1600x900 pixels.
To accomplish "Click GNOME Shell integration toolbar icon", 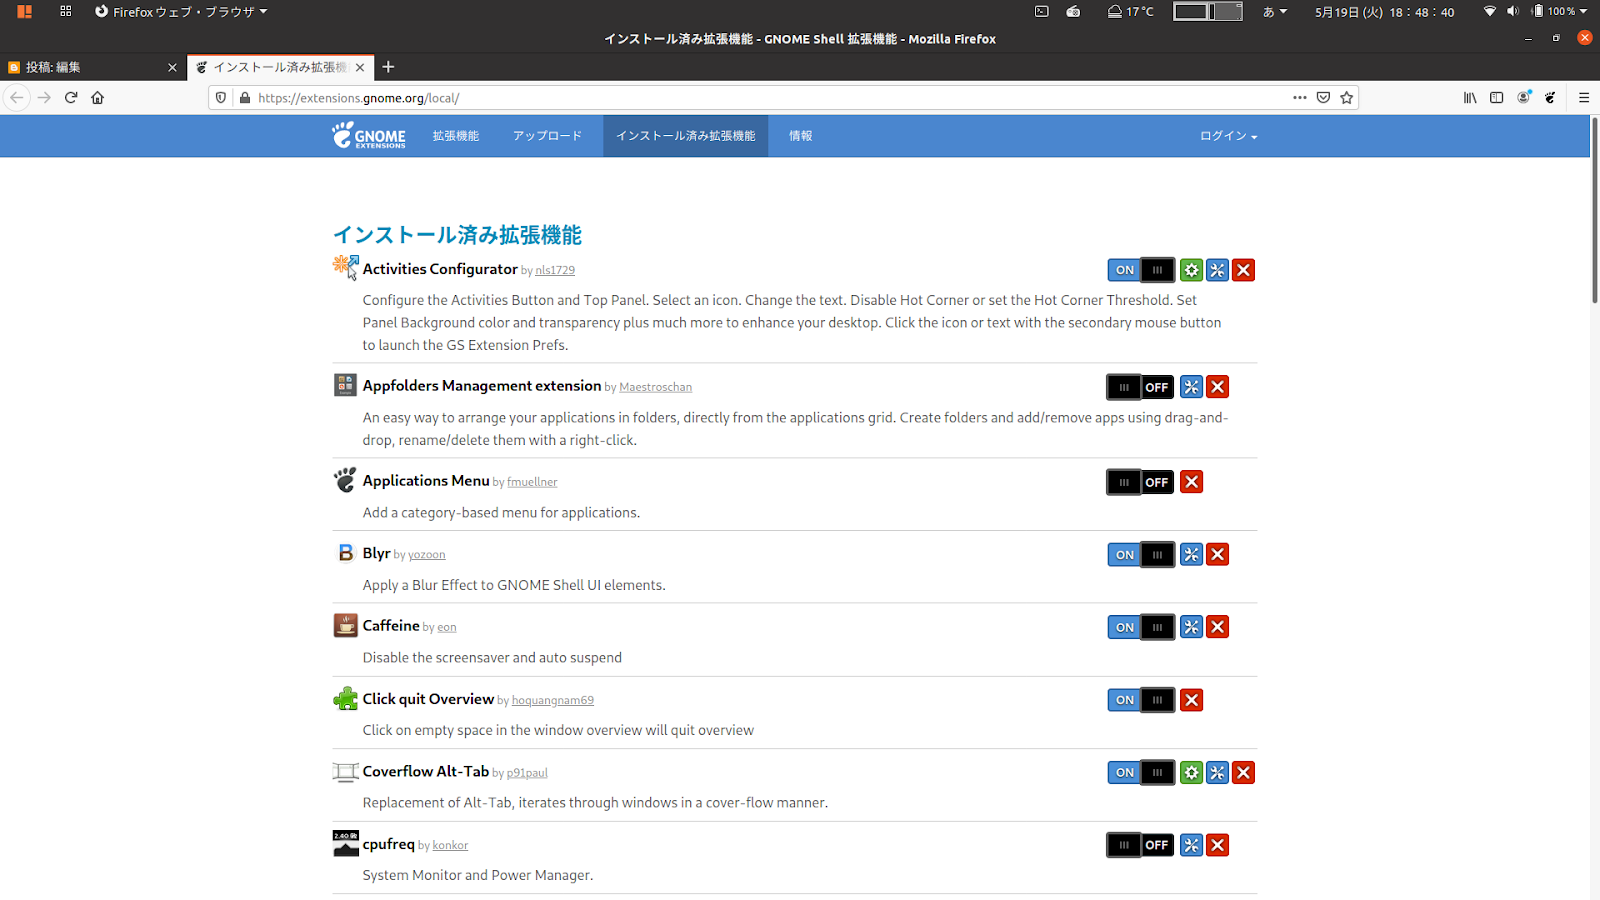I will tap(1550, 97).
